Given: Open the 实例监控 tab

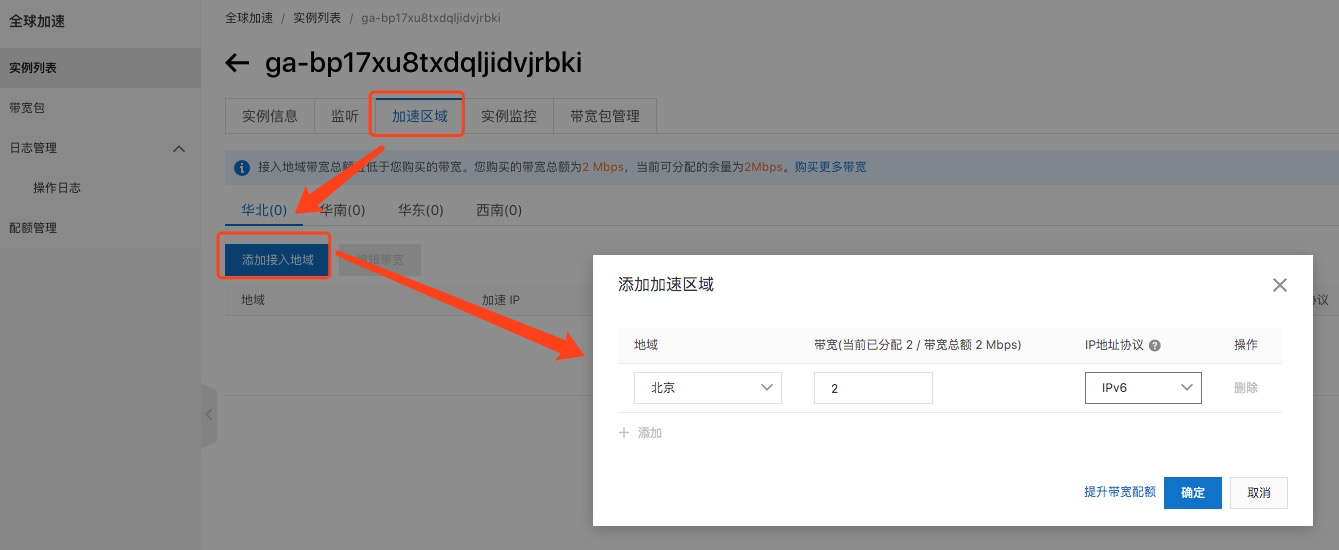Looking at the screenshot, I should point(509,116).
